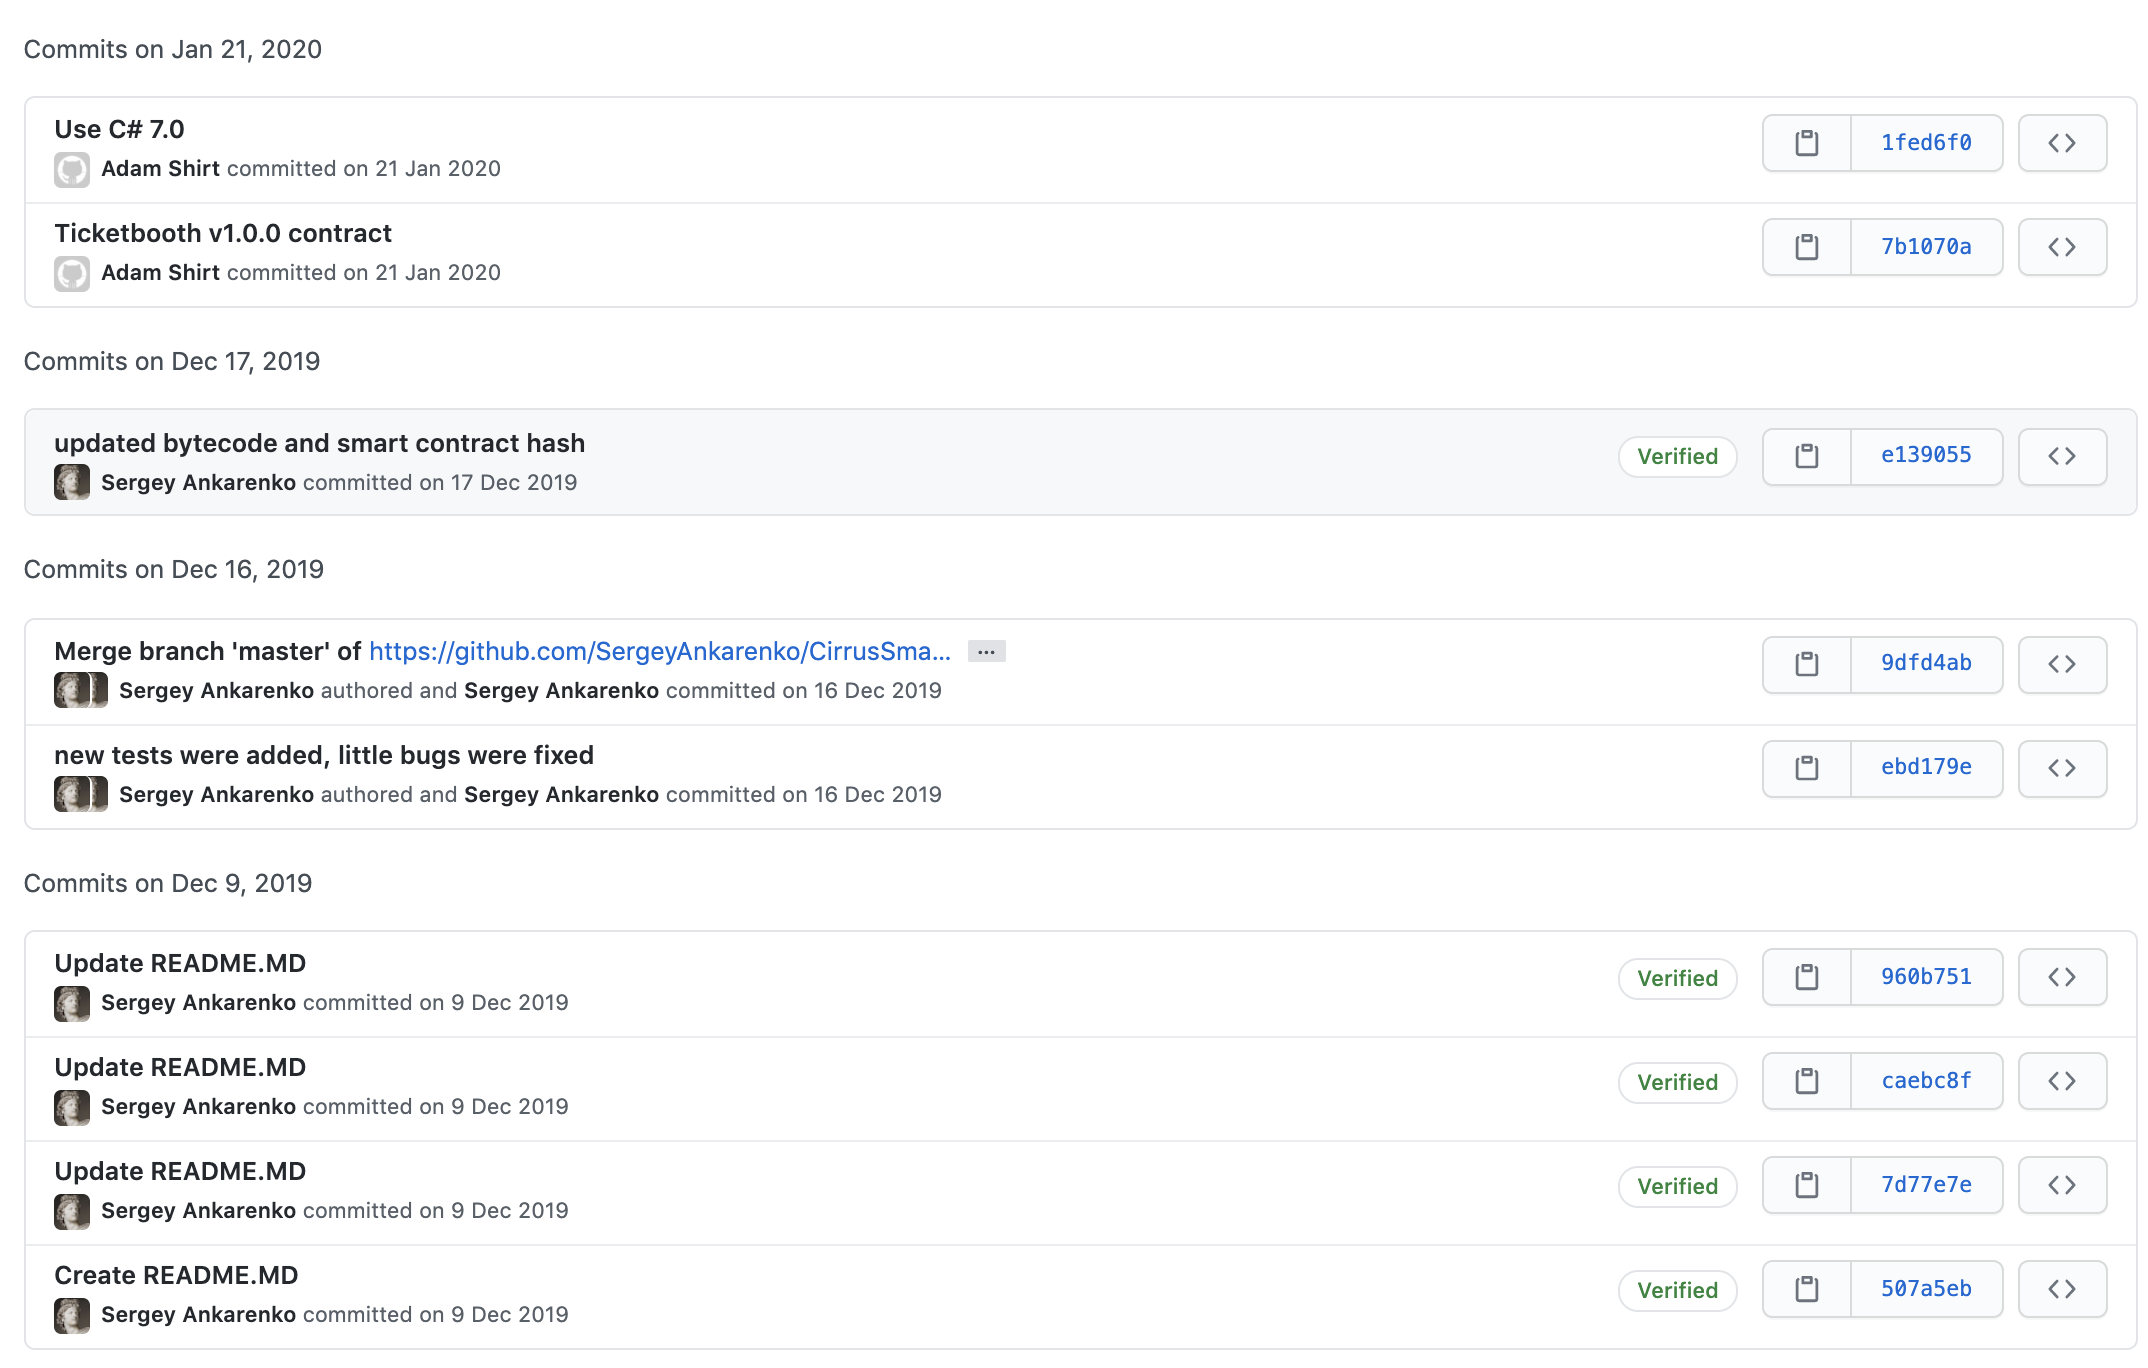Open commit hash link 1fed6f0
This screenshot has width=2148, height=1368.
[x=1926, y=143]
